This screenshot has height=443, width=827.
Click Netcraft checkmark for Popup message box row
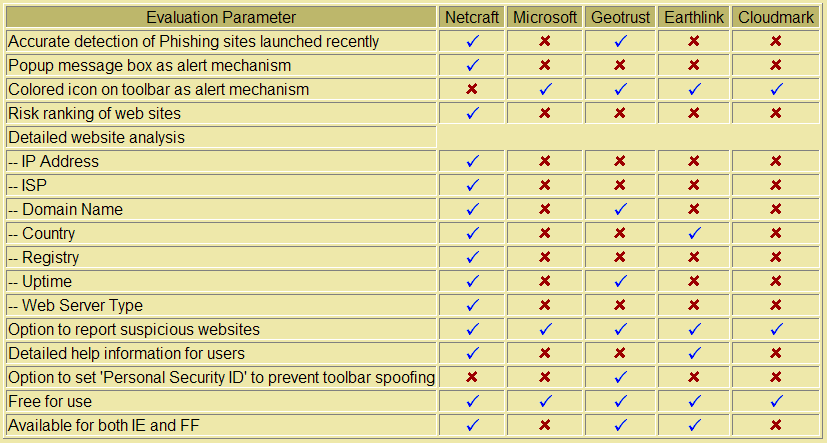473,65
